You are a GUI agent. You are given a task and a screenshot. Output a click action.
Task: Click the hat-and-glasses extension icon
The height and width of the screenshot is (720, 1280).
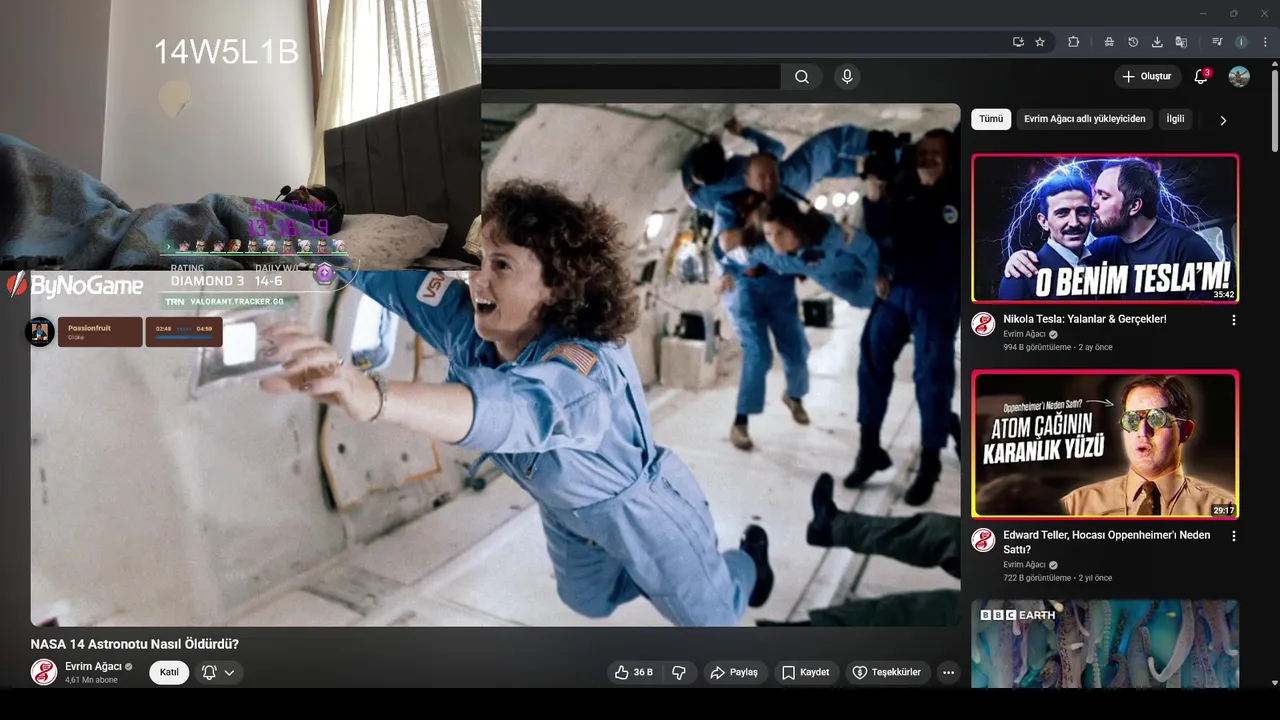point(1109,42)
